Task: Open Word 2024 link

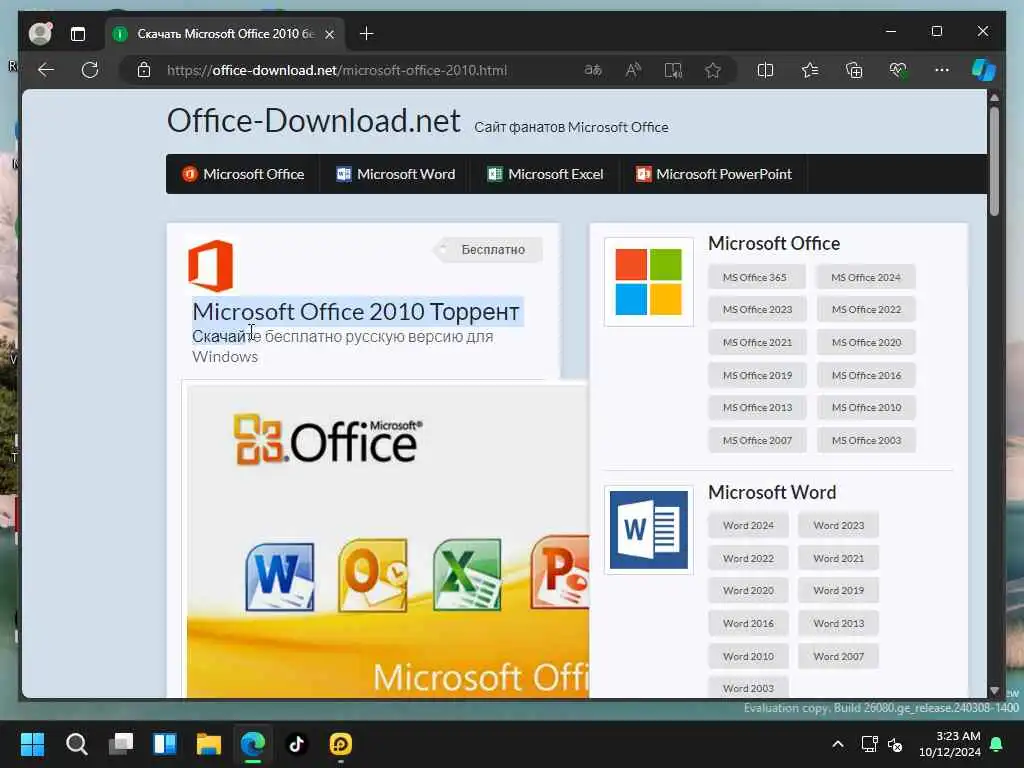Action: pyautogui.click(x=748, y=526)
